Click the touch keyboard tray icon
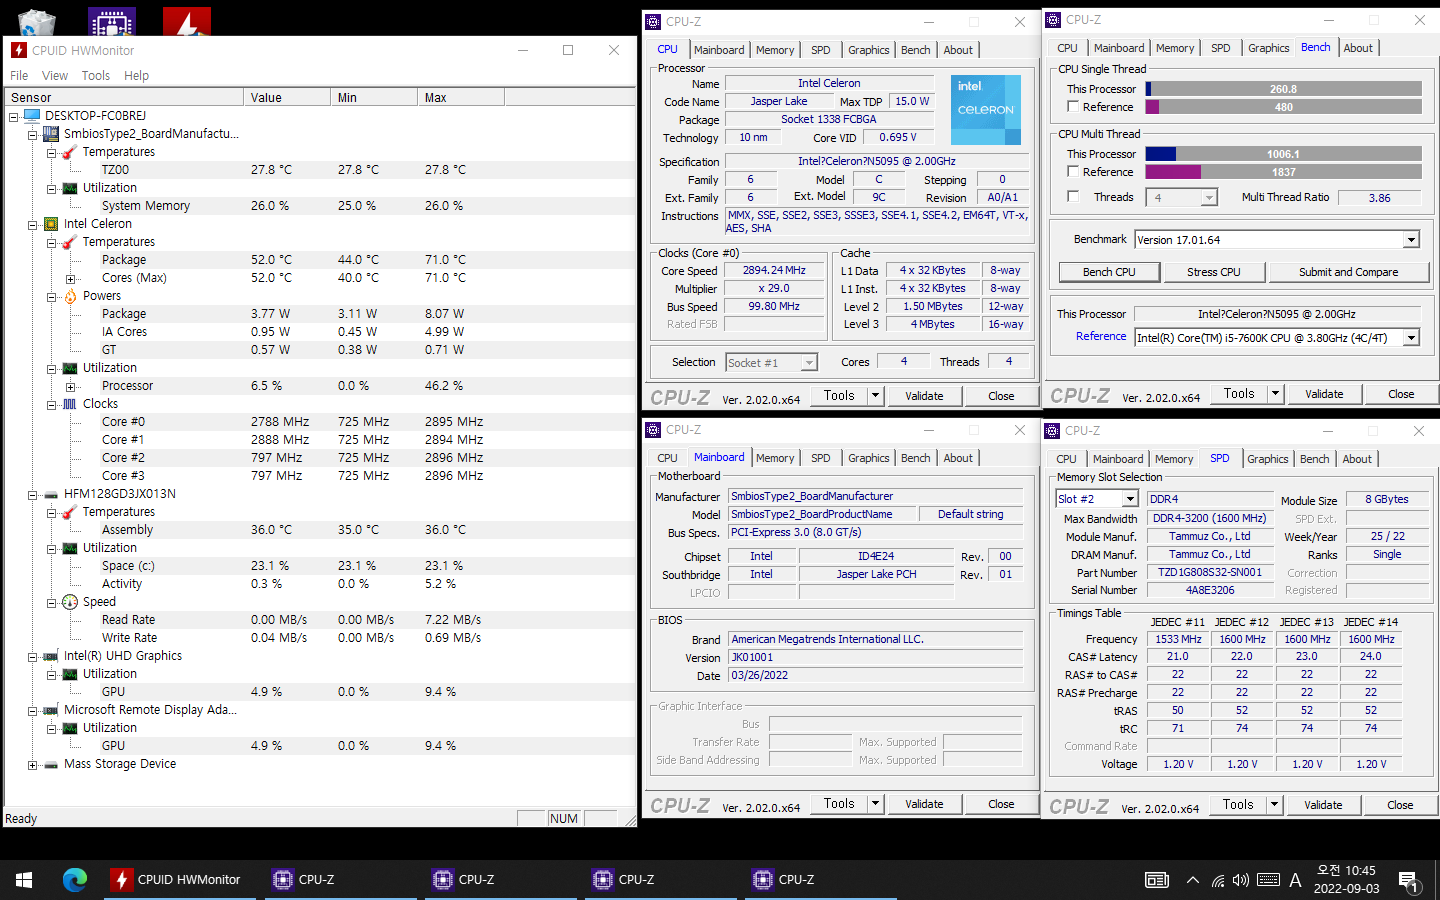This screenshot has width=1440, height=900. (x=1268, y=880)
